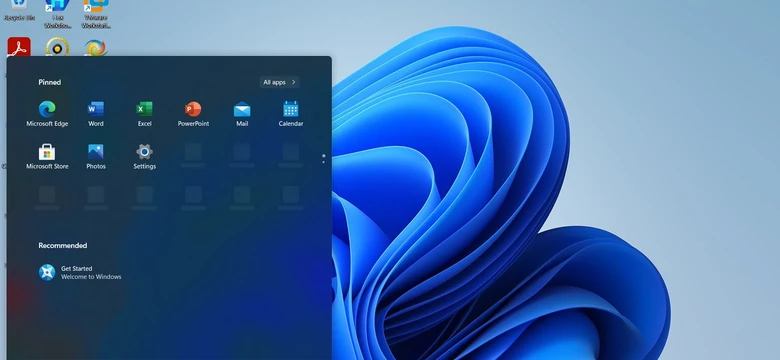Open Microsoft Store
The height and width of the screenshot is (360, 780).
coord(47,157)
